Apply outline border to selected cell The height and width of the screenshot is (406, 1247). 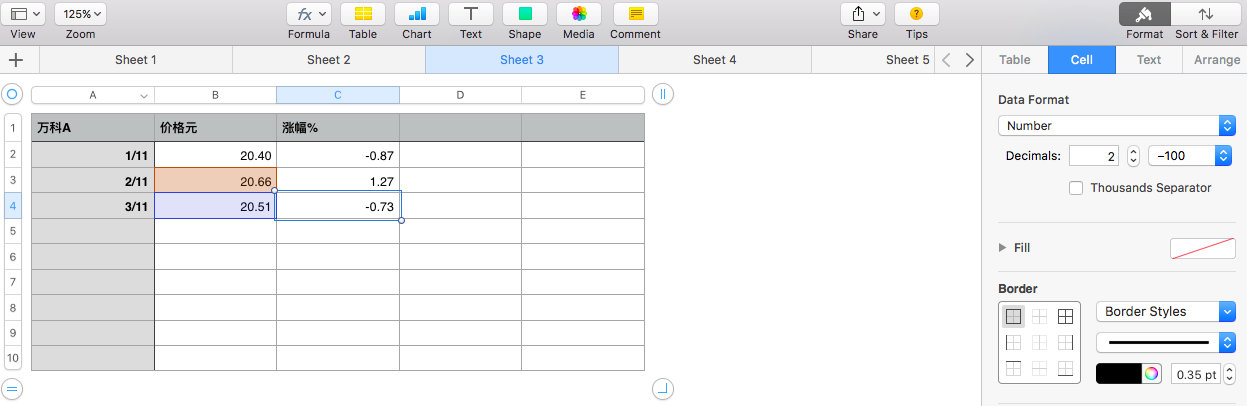point(1014,317)
